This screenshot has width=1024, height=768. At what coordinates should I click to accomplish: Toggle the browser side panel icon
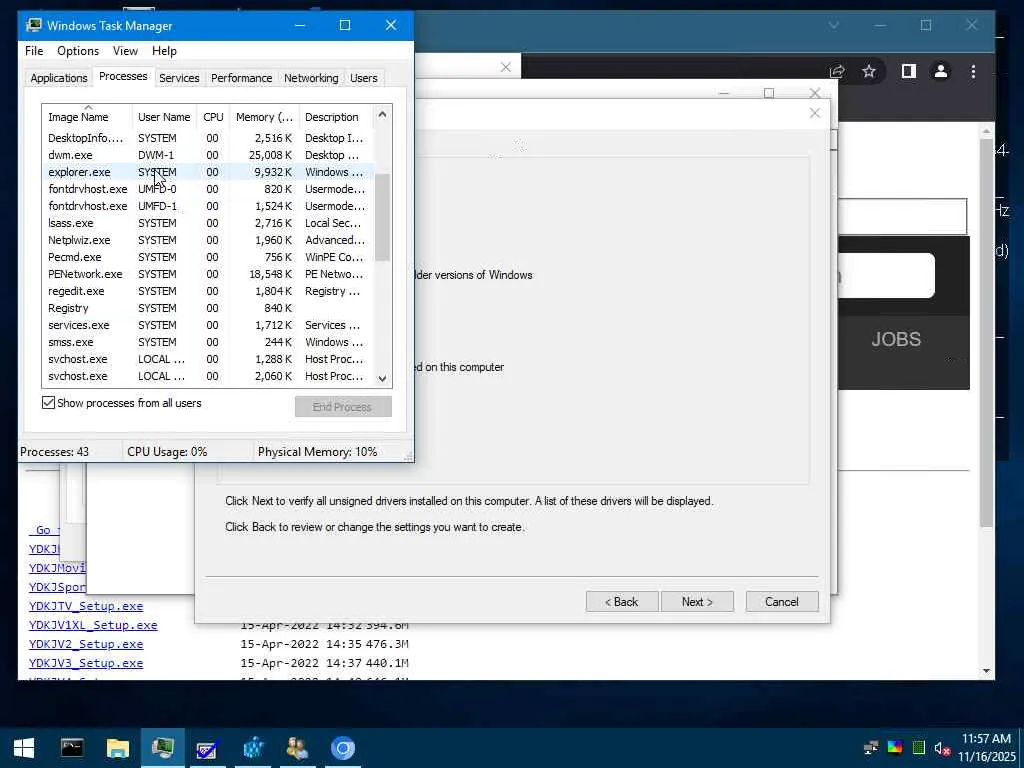[908, 71]
